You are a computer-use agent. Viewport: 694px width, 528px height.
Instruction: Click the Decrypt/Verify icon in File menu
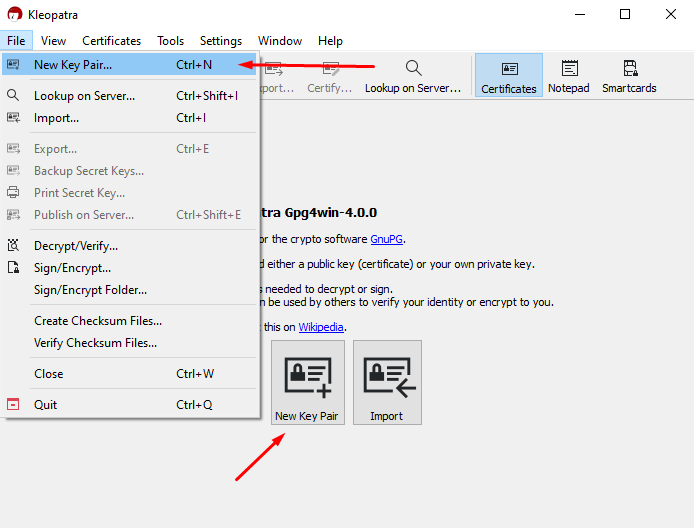13,245
